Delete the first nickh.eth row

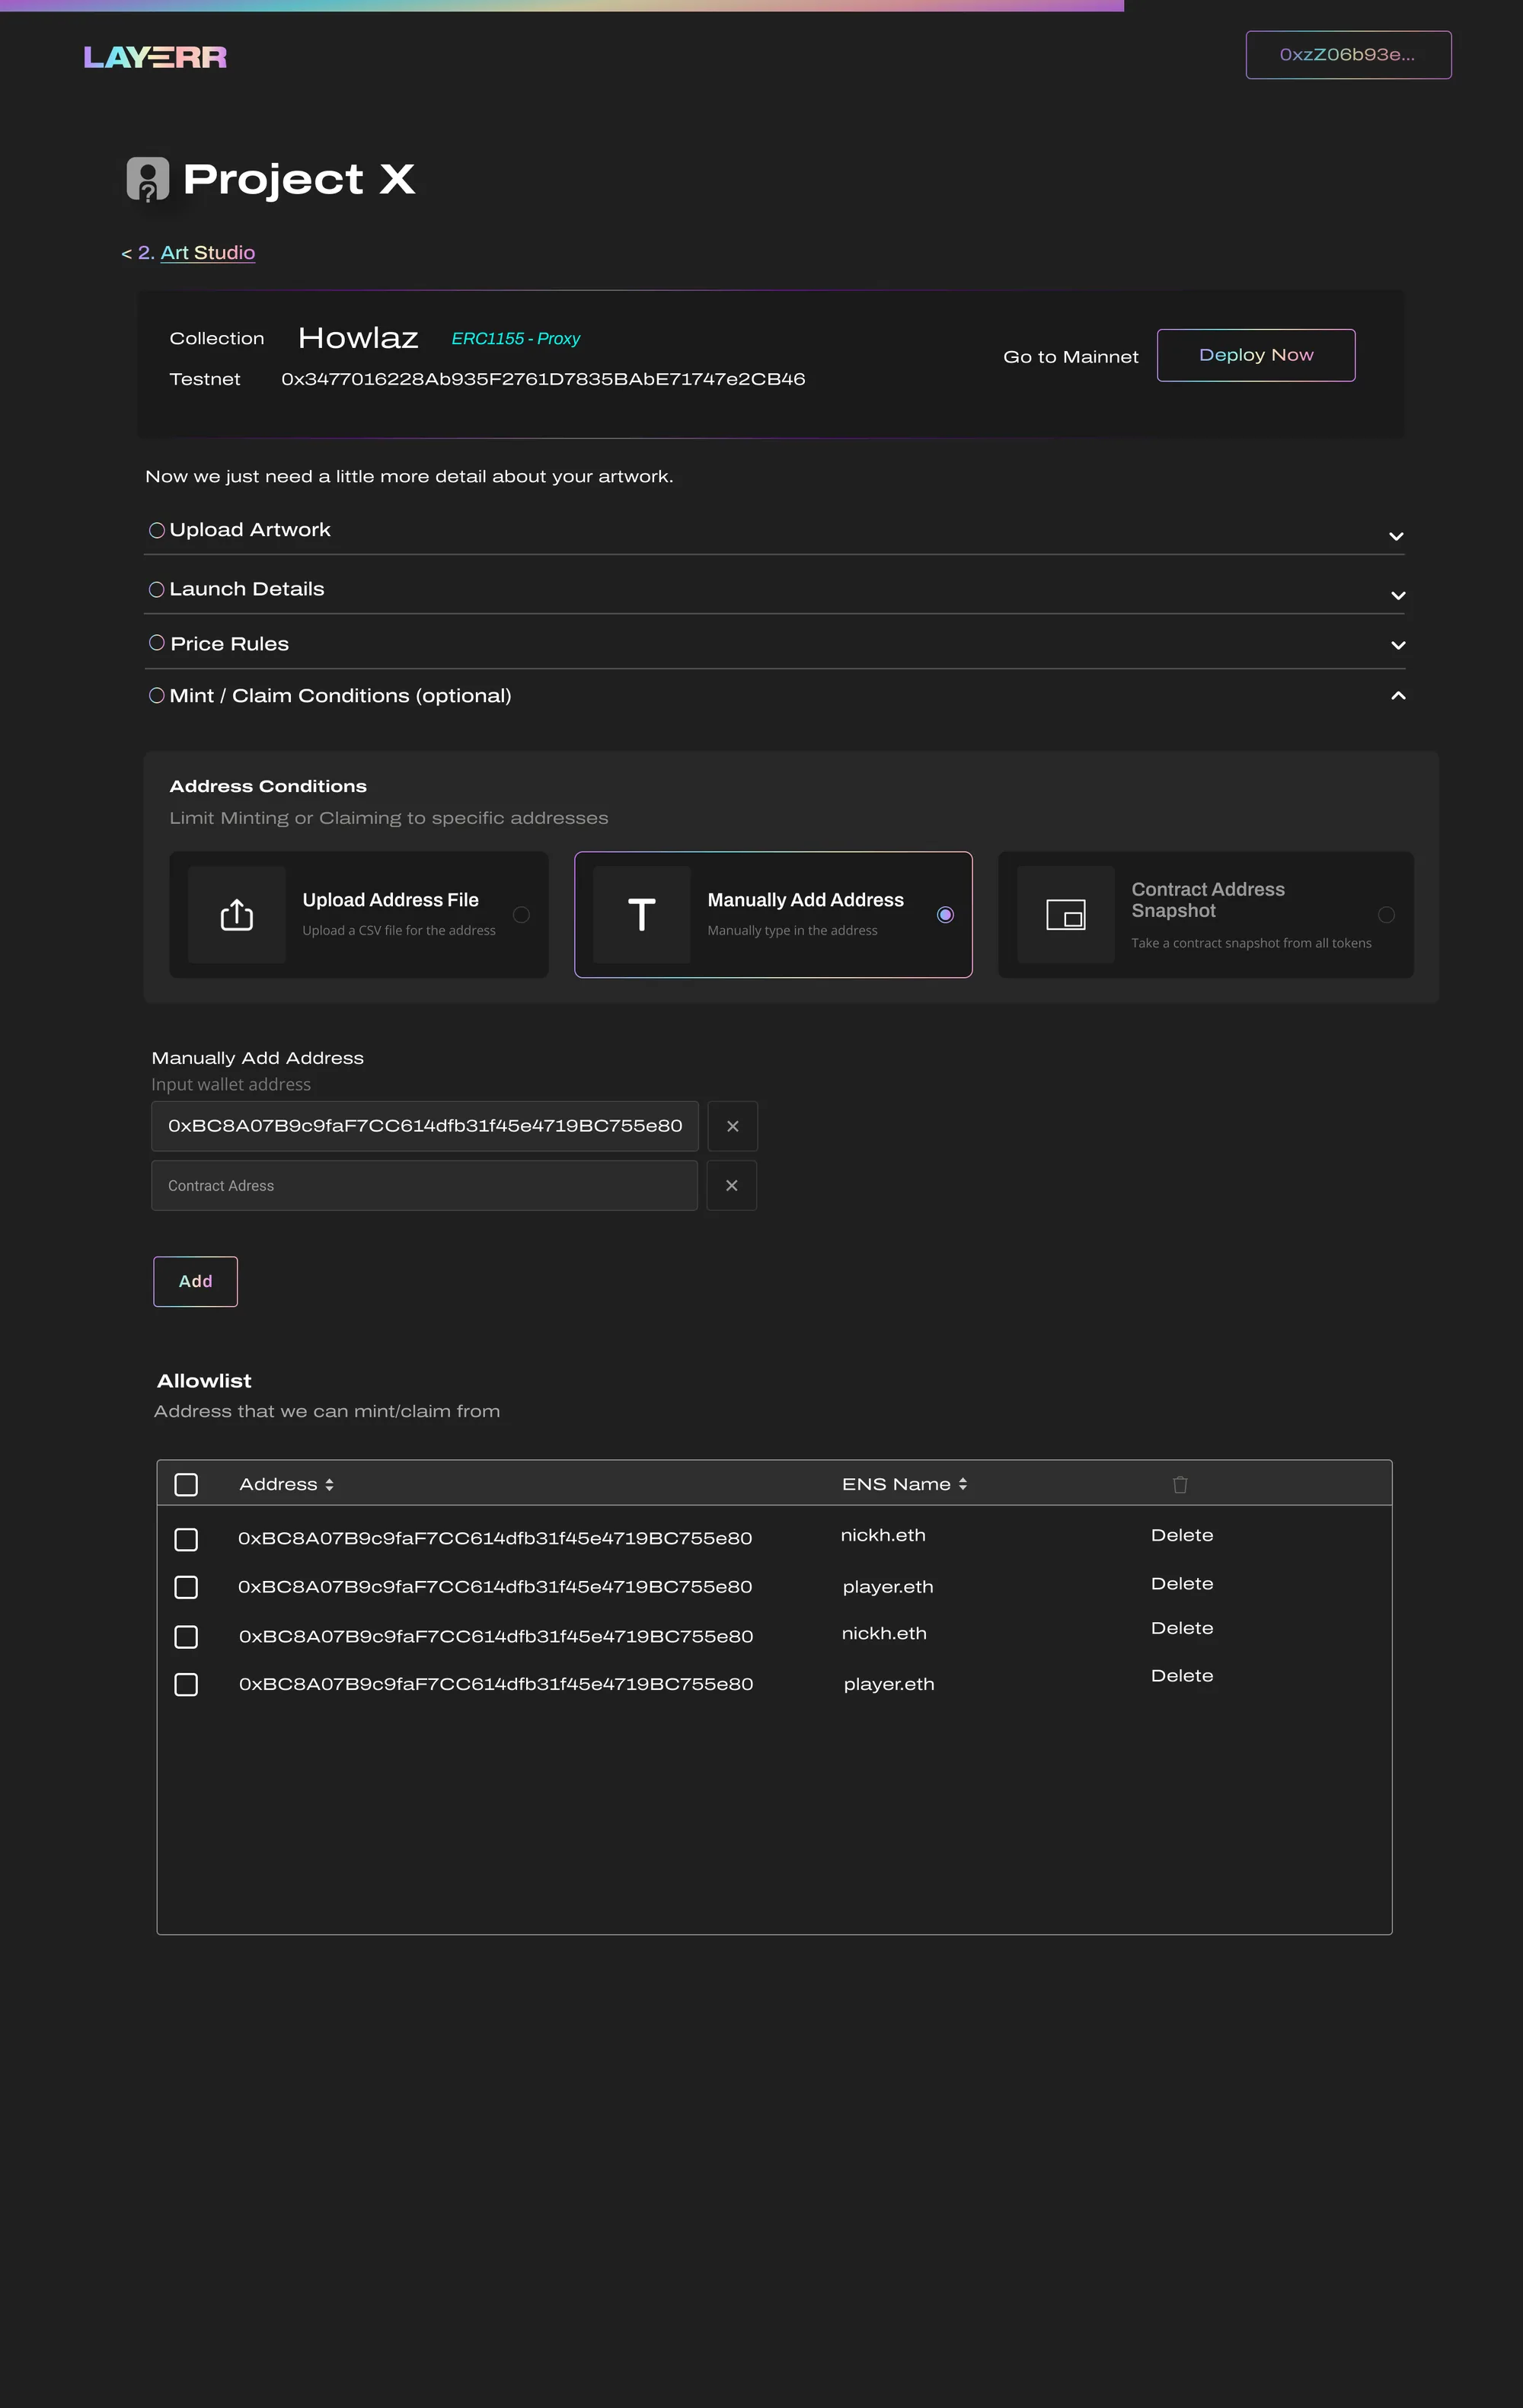pyautogui.click(x=1182, y=1535)
